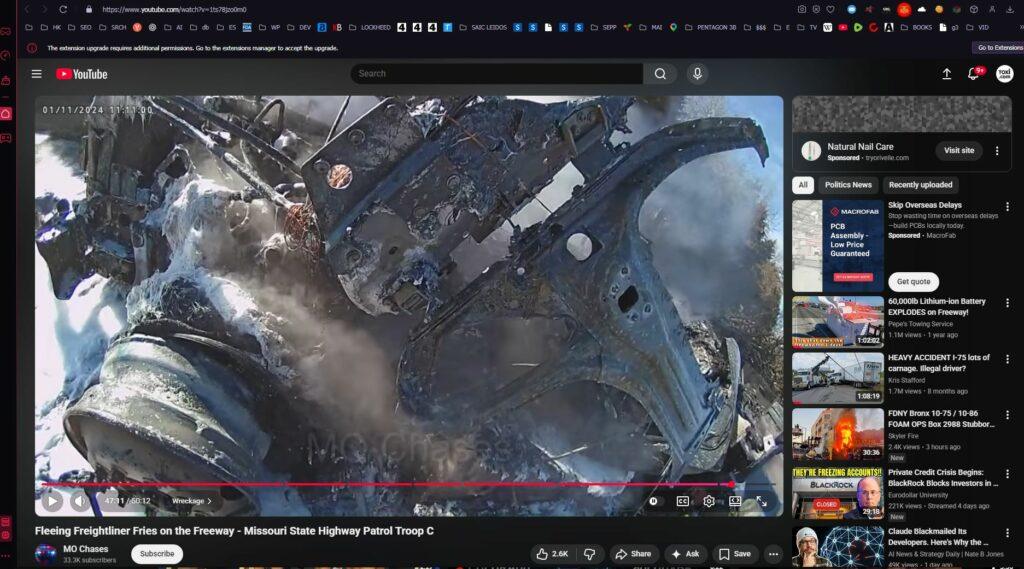Enter fullscreen mode in the player
The height and width of the screenshot is (569, 1024).
pos(761,501)
